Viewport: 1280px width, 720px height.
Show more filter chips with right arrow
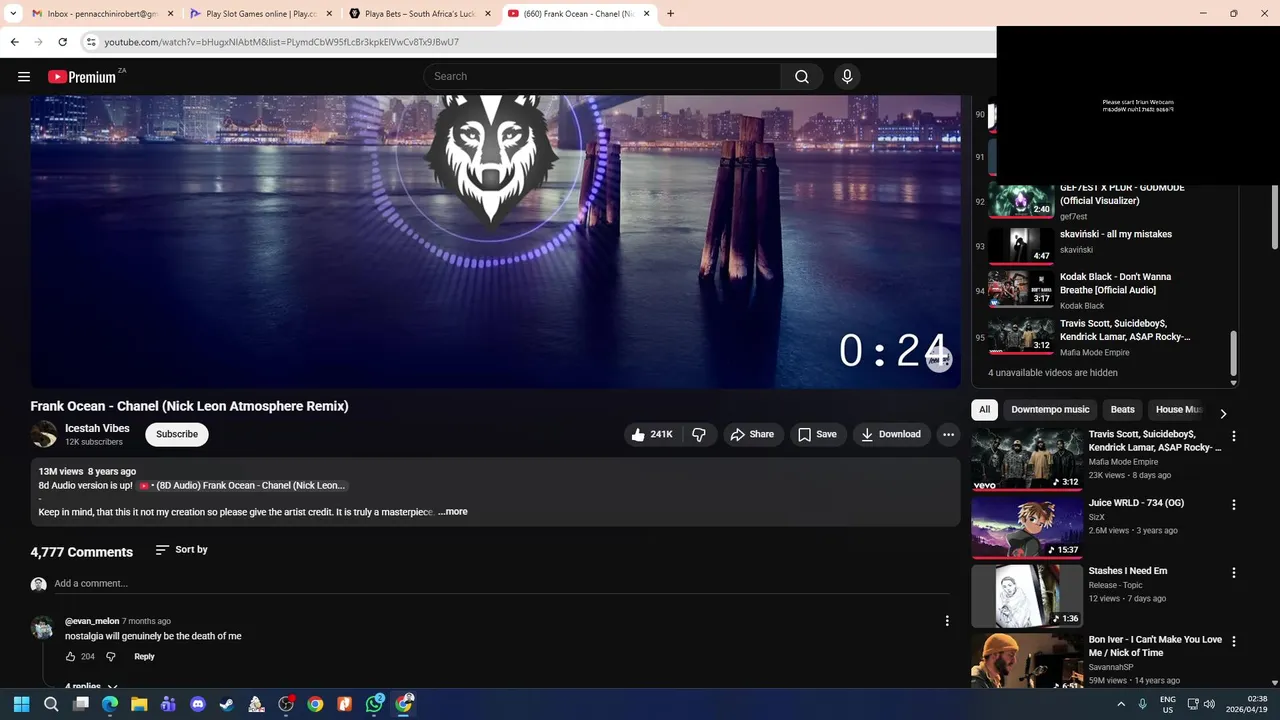coord(1223,413)
